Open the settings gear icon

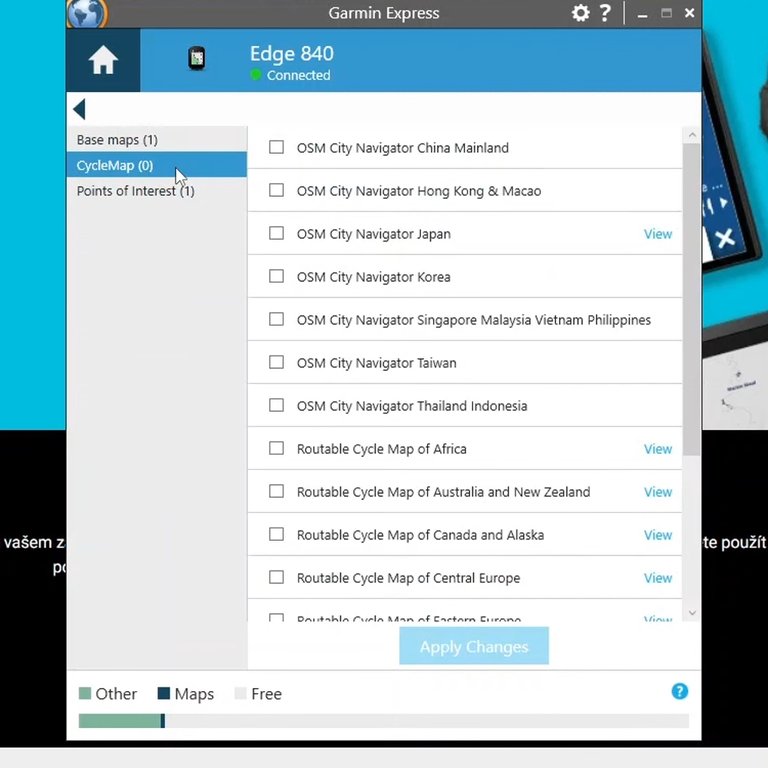tap(580, 13)
